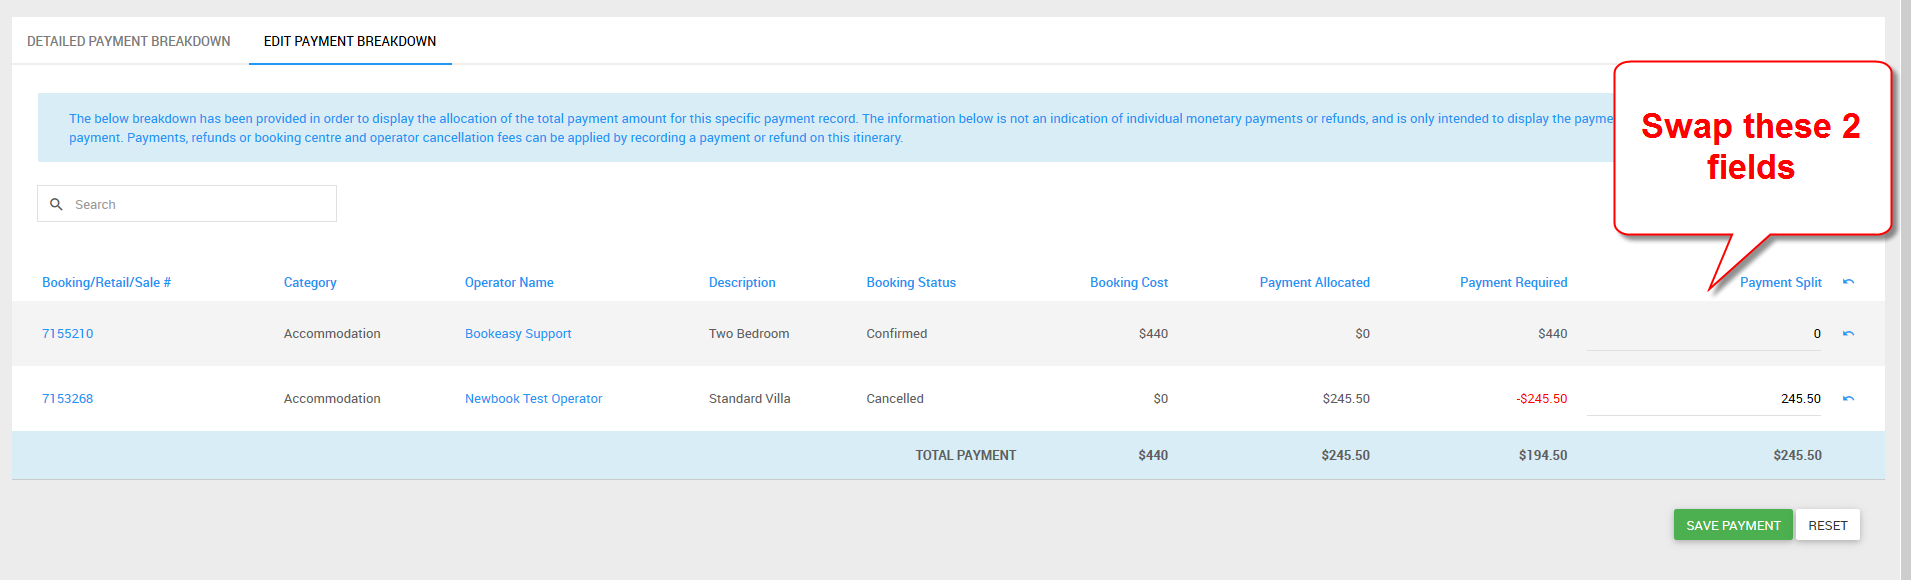
Task: Sort by Payment Split column header
Action: click(x=1781, y=283)
